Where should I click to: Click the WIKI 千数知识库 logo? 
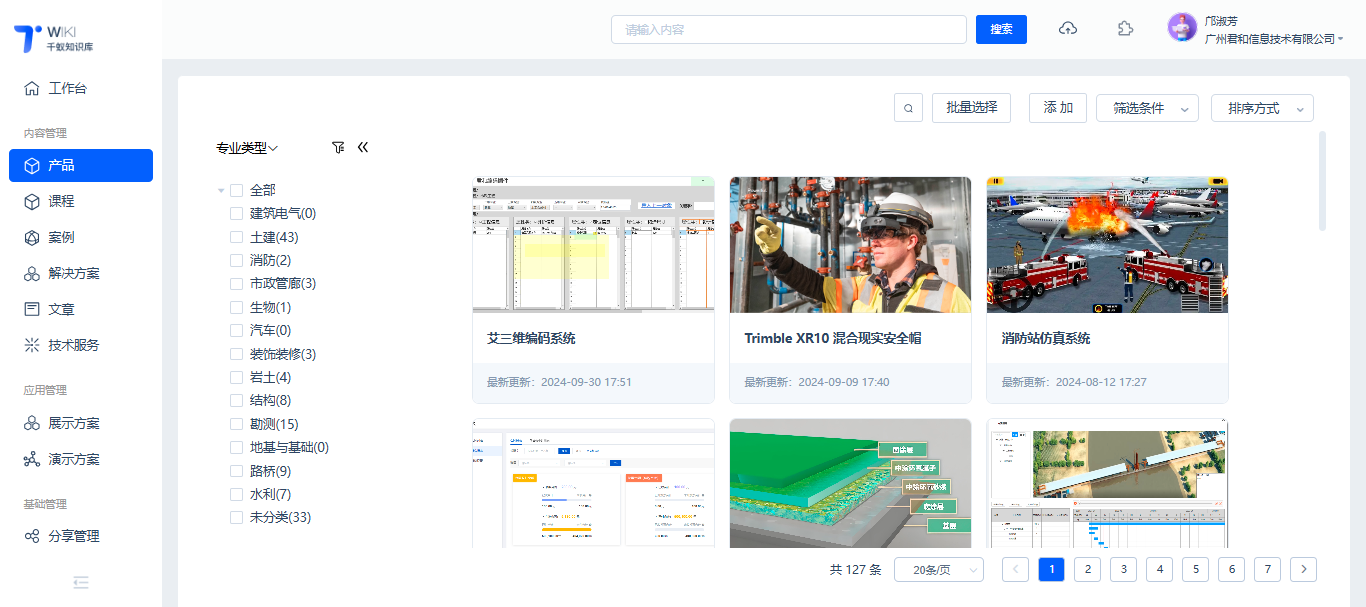(54, 38)
